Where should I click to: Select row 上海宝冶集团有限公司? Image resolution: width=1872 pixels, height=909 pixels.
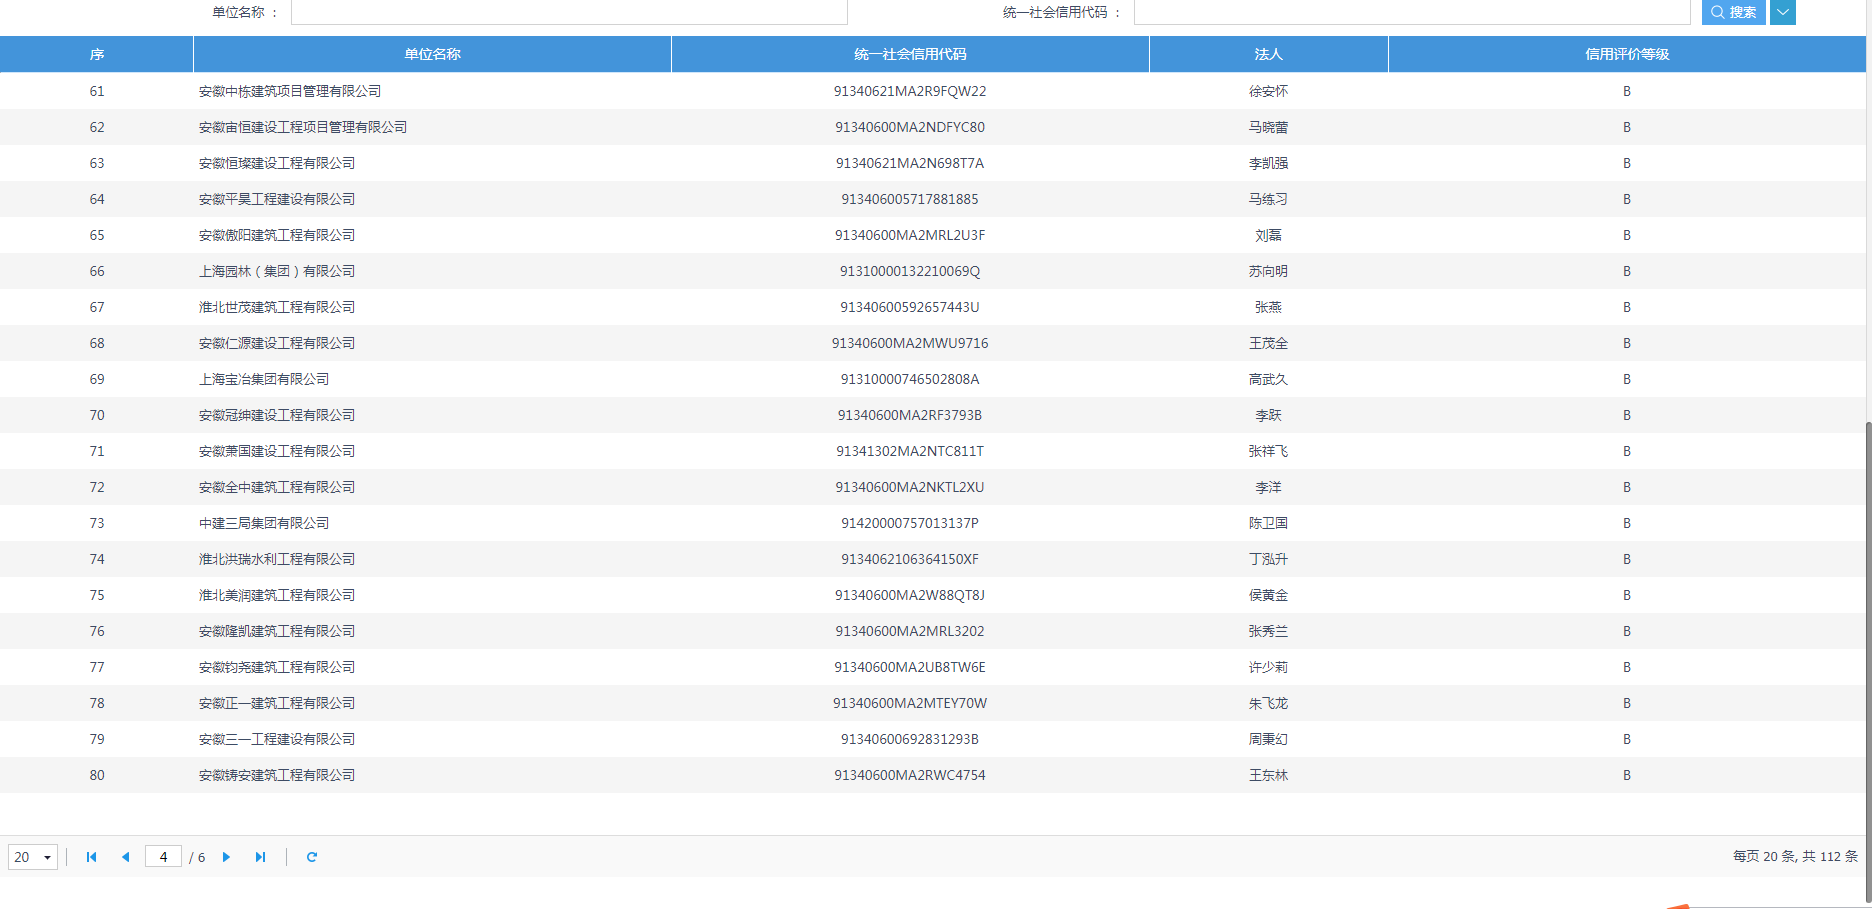coord(264,379)
